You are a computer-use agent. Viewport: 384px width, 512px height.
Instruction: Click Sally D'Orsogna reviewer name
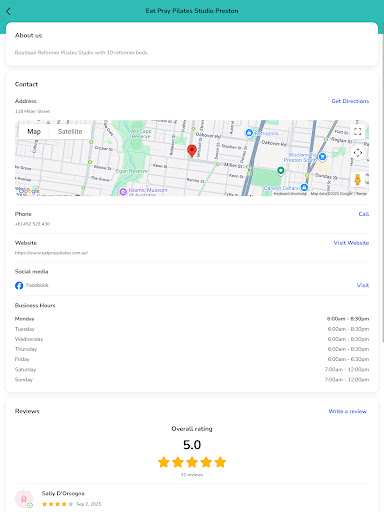click(63, 493)
